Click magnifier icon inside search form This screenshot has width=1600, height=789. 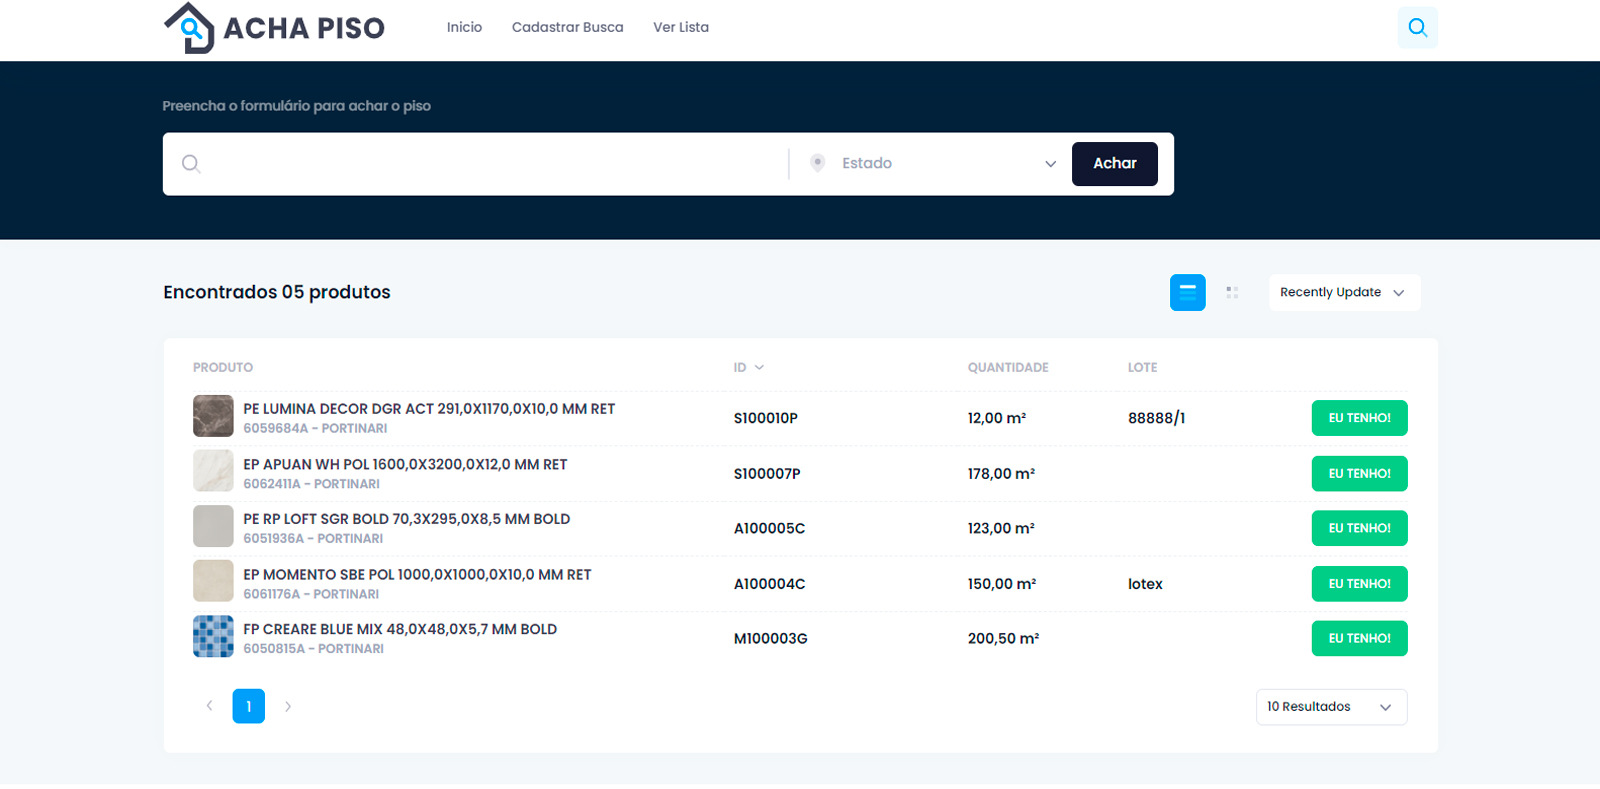point(191,164)
